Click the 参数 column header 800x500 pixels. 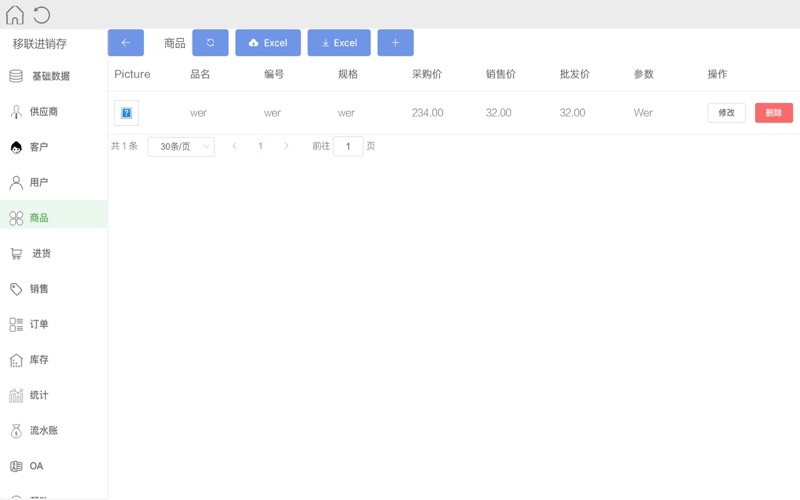coord(644,74)
